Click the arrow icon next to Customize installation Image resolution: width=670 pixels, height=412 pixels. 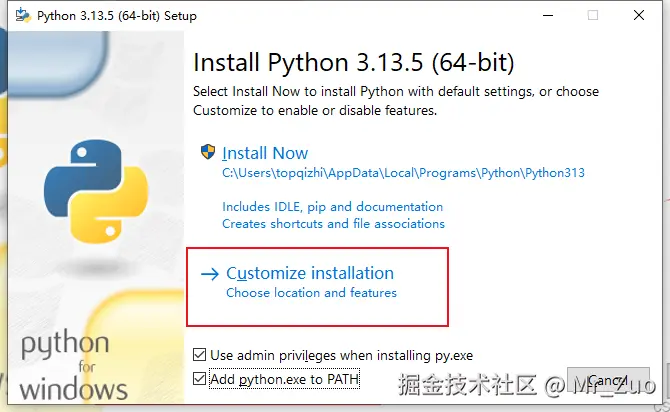tap(209, 273)
